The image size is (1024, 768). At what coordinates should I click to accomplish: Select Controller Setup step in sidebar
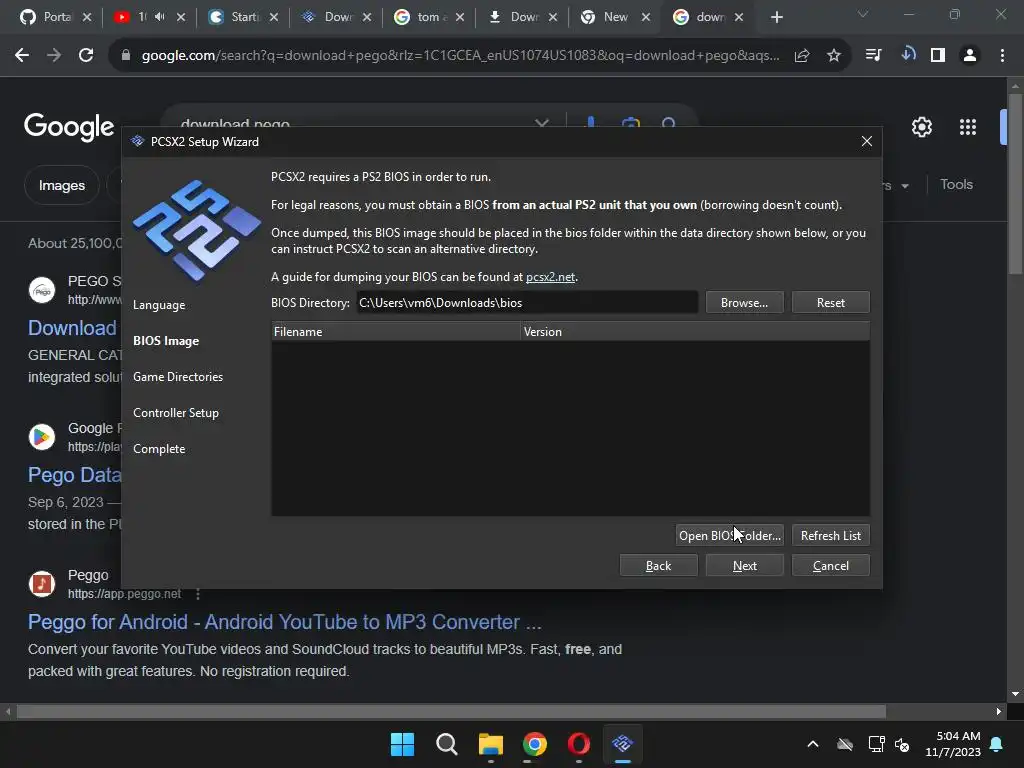(x=176, y=413)
